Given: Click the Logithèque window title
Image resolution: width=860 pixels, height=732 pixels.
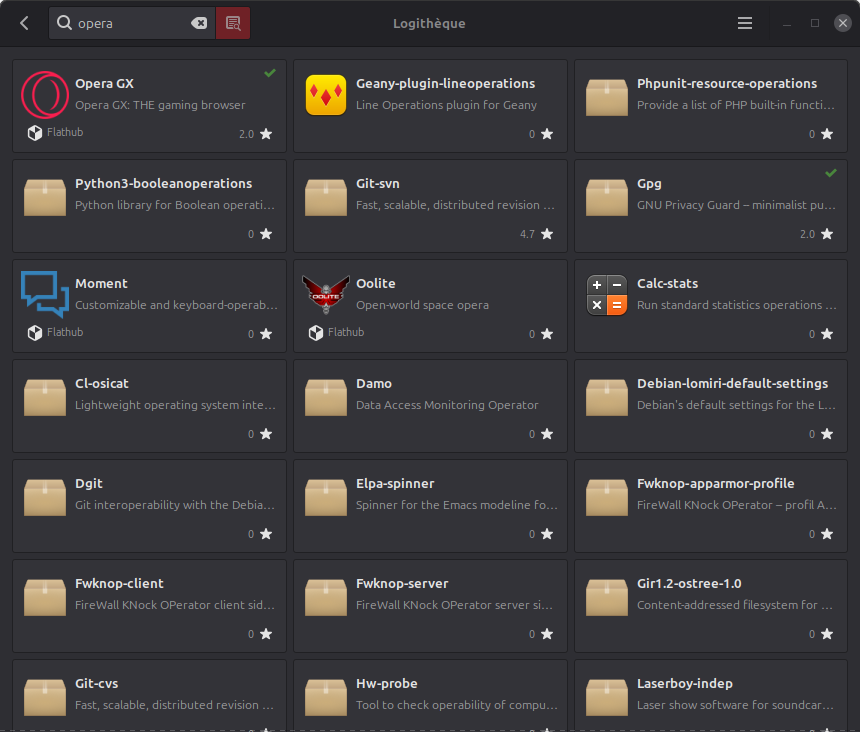Looking at the screenshot, I should pos(429,24).
